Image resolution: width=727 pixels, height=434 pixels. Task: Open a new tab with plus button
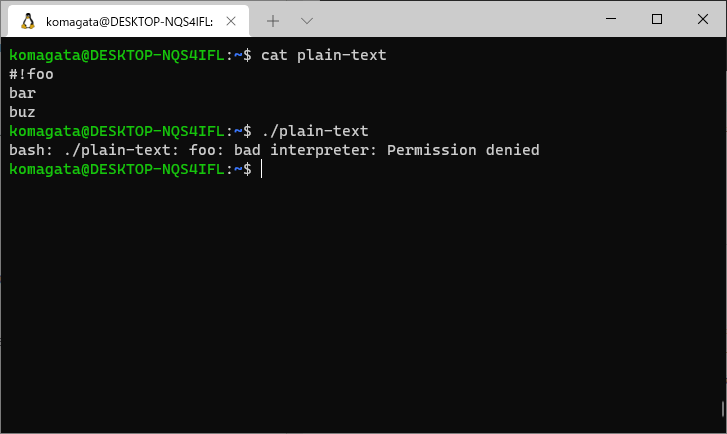pyautogui.click(x=273, y=21)
